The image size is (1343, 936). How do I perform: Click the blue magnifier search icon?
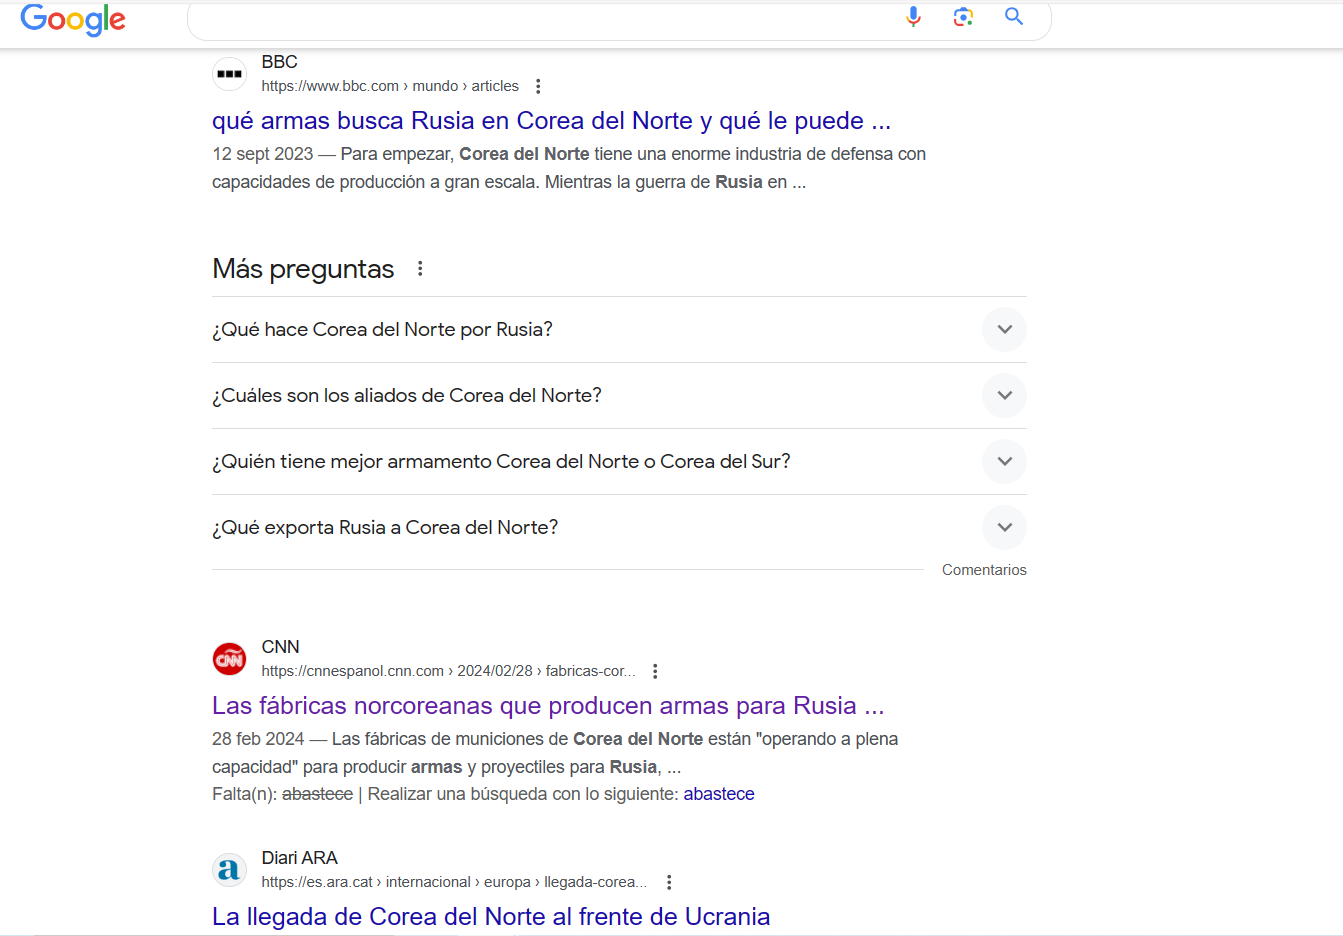pyautogui.click(x=1014, y=16)
